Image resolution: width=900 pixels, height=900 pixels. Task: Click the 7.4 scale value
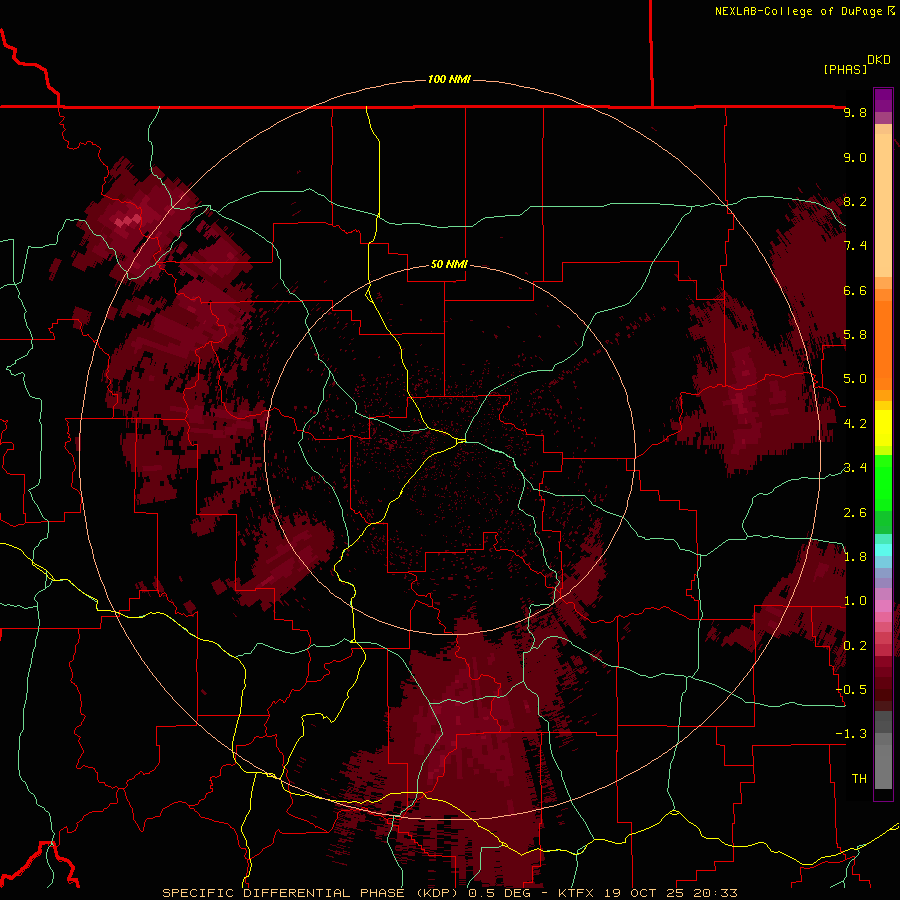tap(855, 246)
